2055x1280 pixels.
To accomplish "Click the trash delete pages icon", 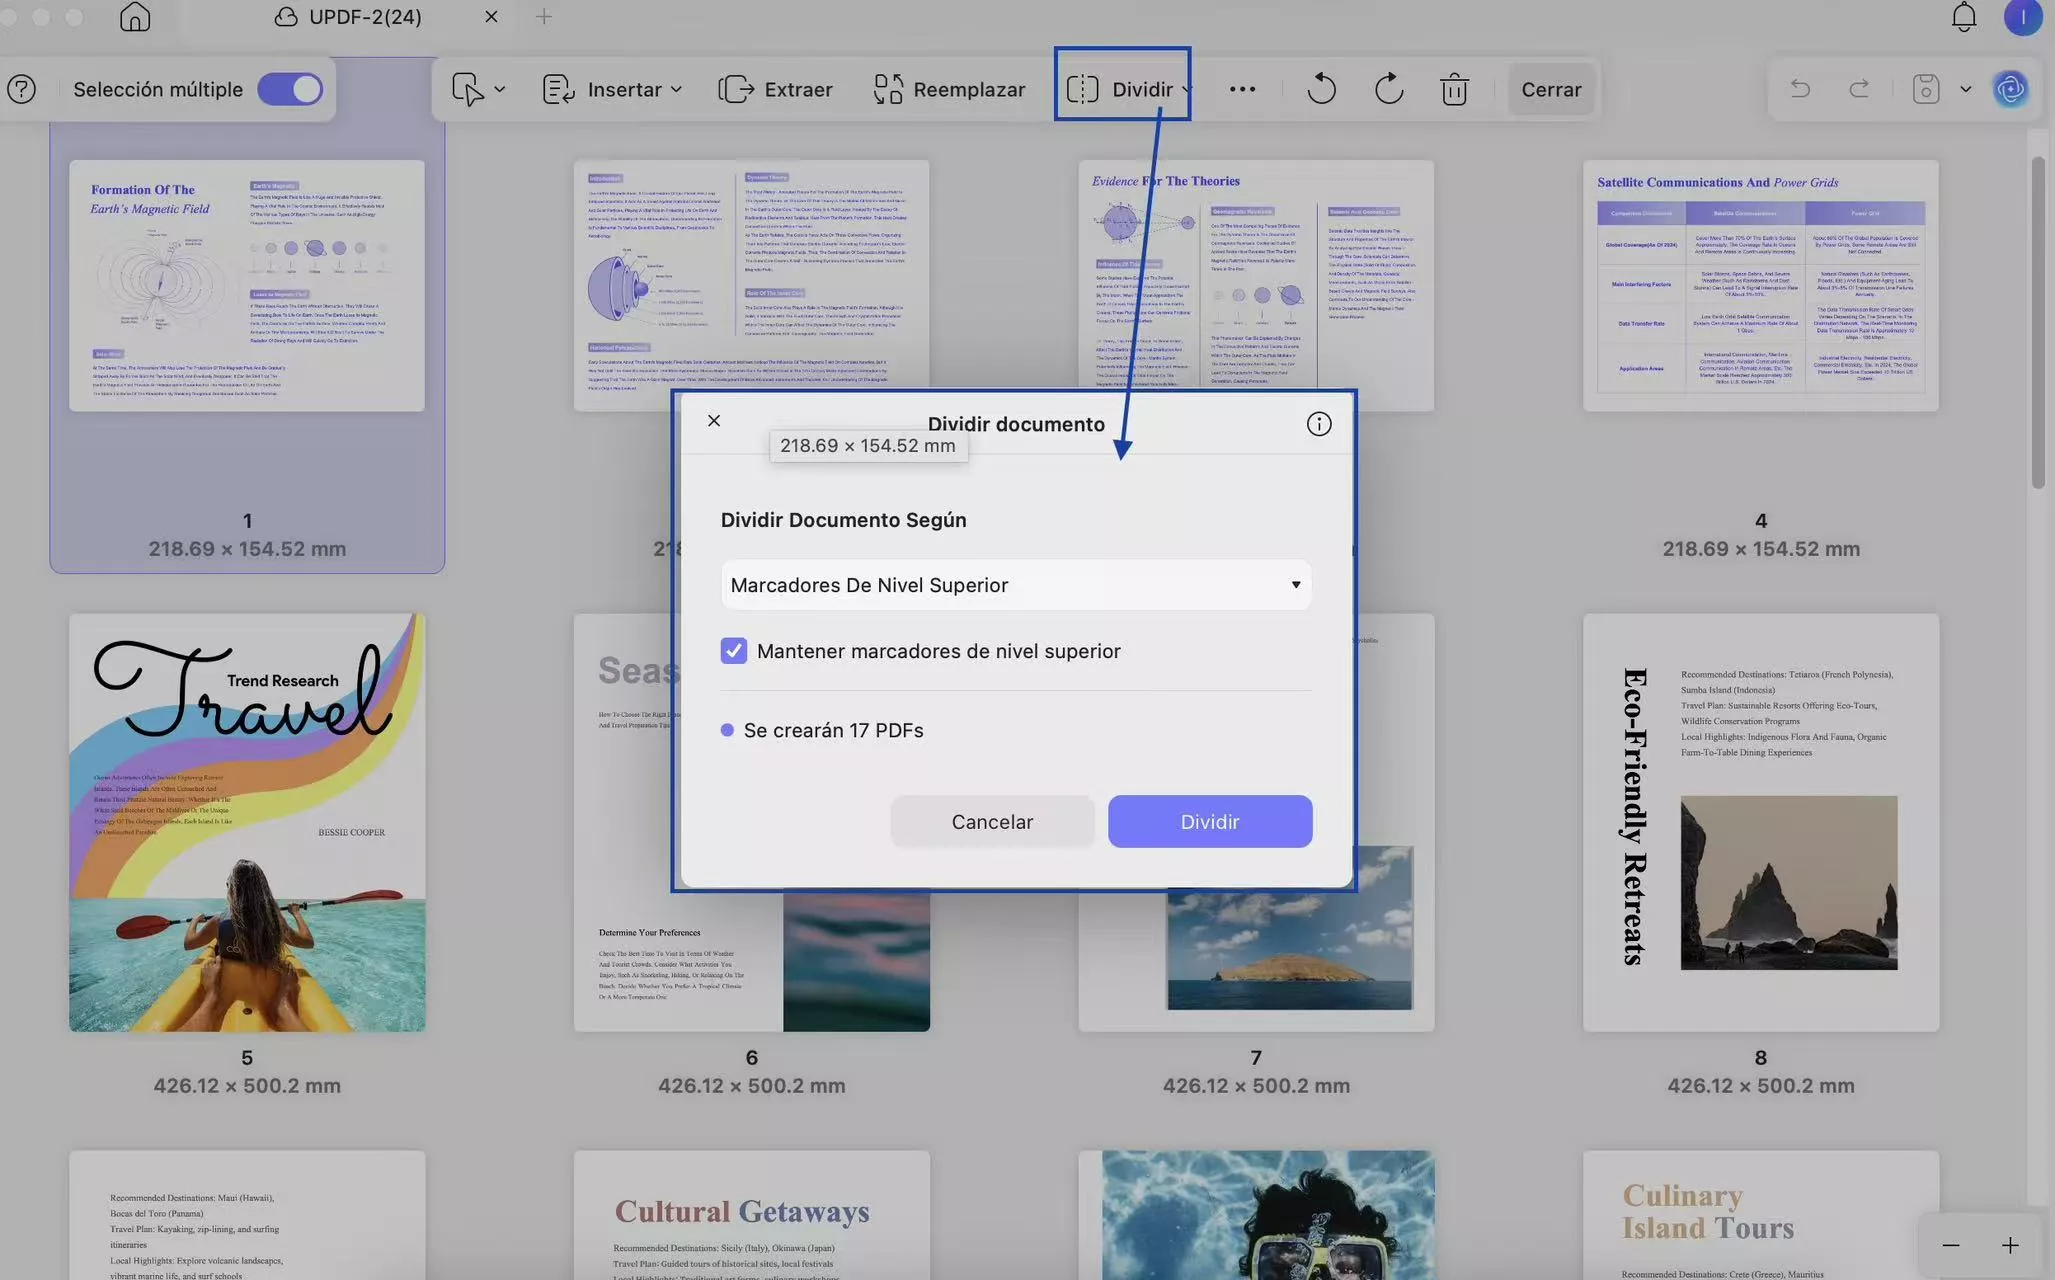I will pos(1454,89).
